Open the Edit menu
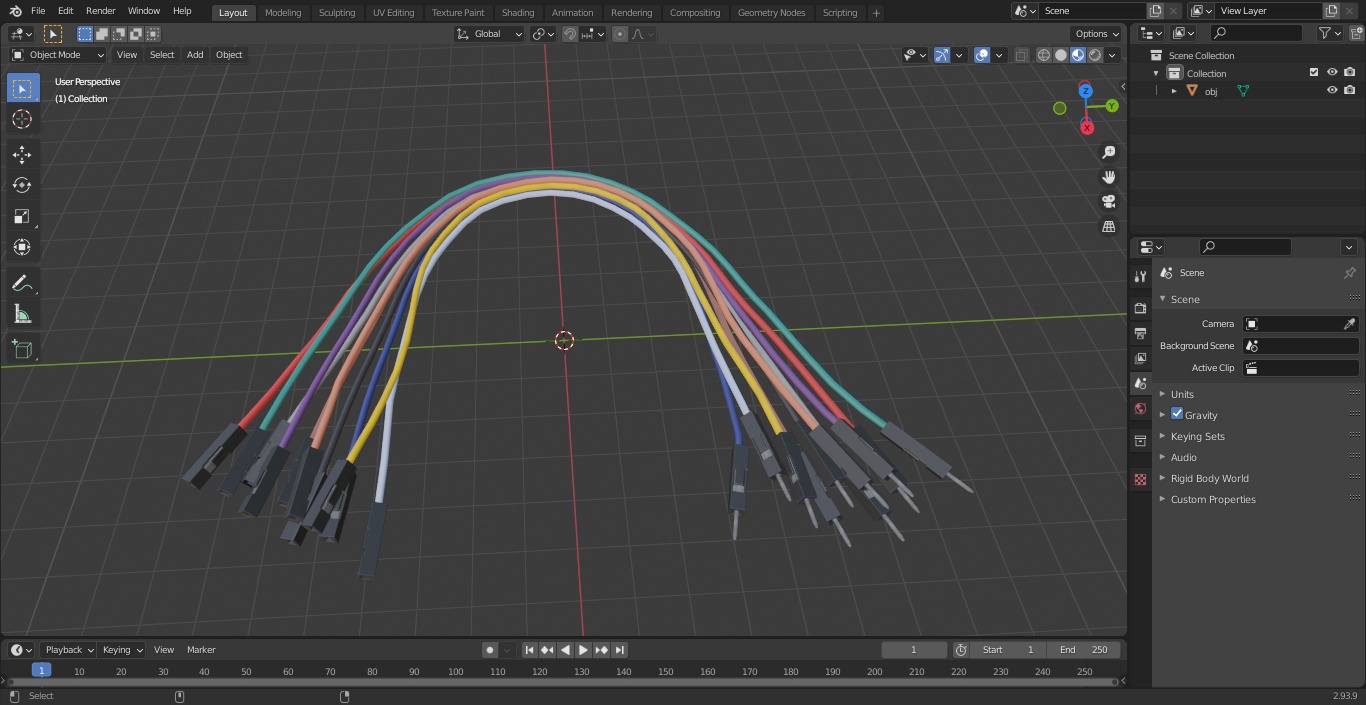 point(65,11)
